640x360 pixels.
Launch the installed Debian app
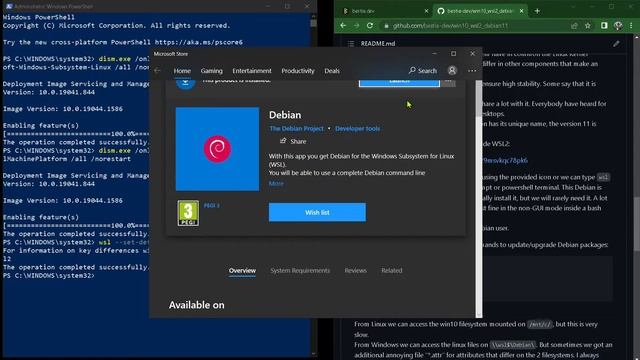pos(399,82)
